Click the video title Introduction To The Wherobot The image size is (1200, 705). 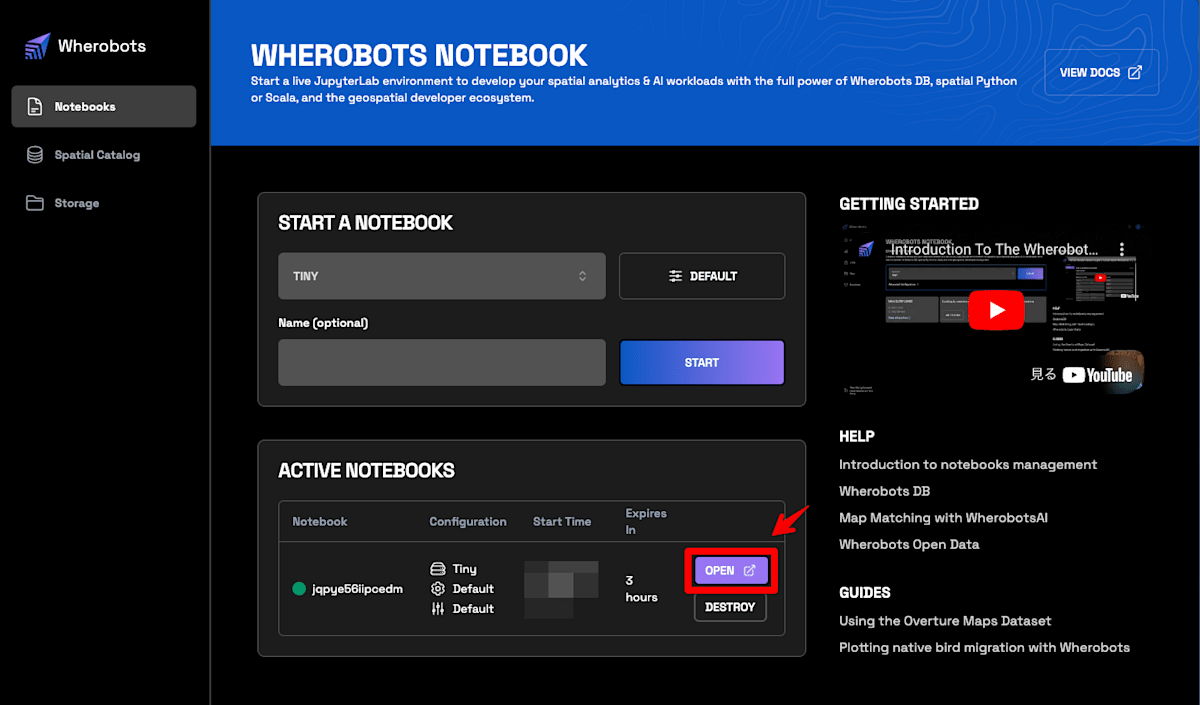point(994,249)
